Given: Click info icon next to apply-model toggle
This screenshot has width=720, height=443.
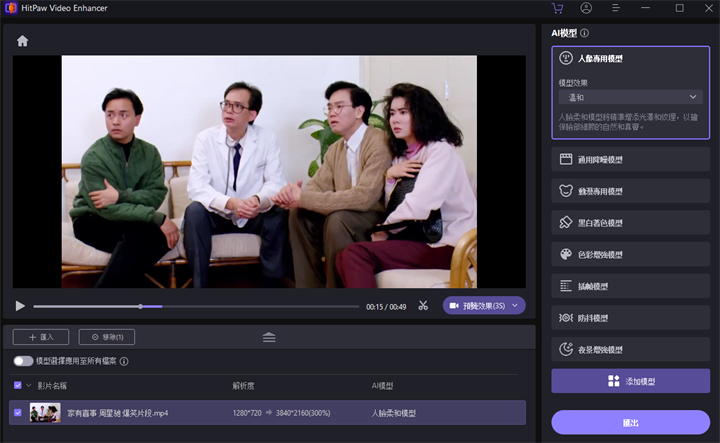Looking at the screenshot, I should (x=124, y=361).
